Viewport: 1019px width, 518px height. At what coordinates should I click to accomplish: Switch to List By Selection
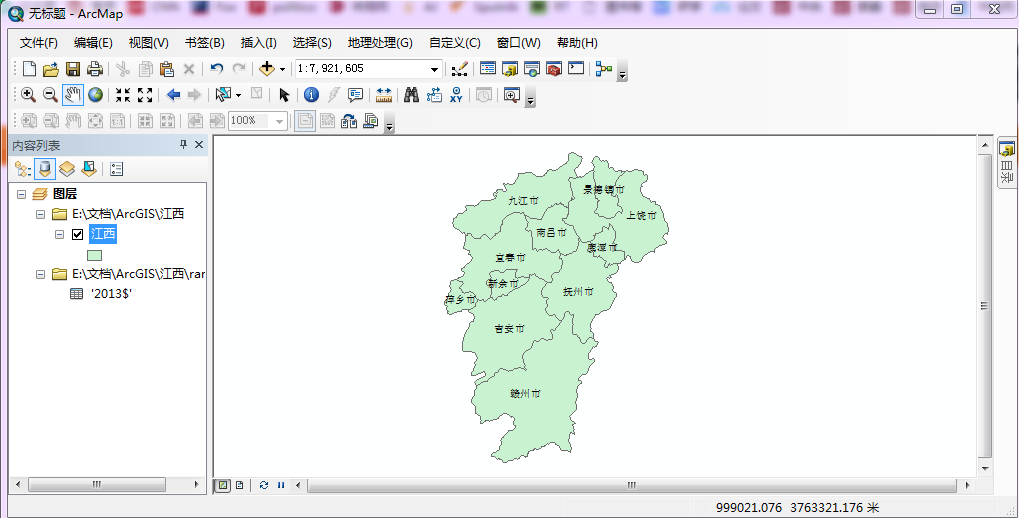[89, 169]
